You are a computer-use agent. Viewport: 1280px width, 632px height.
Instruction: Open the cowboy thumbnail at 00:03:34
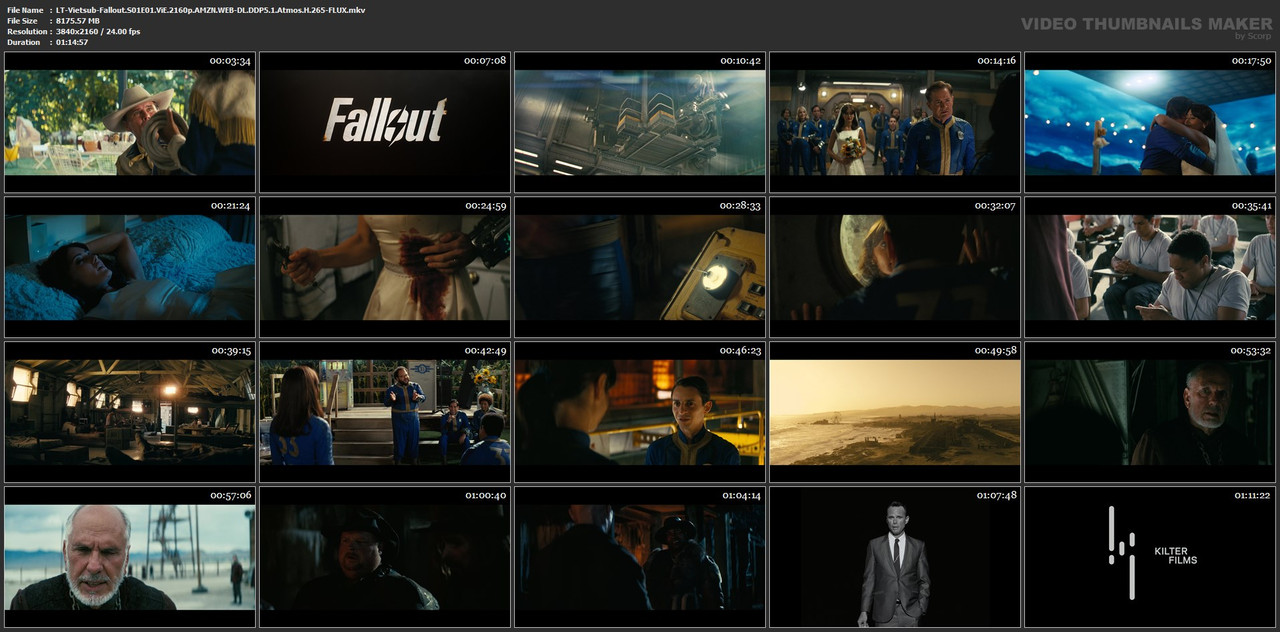[x=130, y=122]
